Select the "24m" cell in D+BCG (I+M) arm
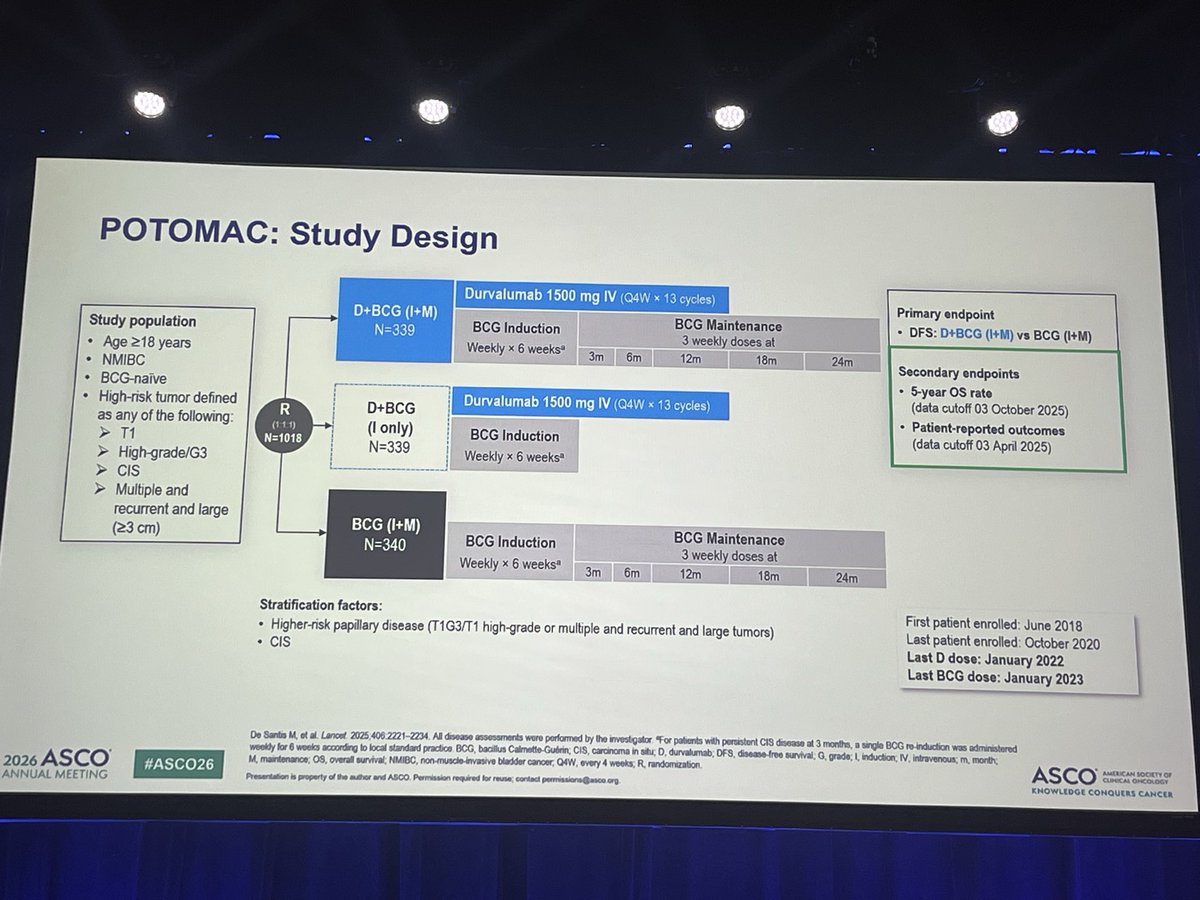This screenshot has height=900, width=1200. 843,364
